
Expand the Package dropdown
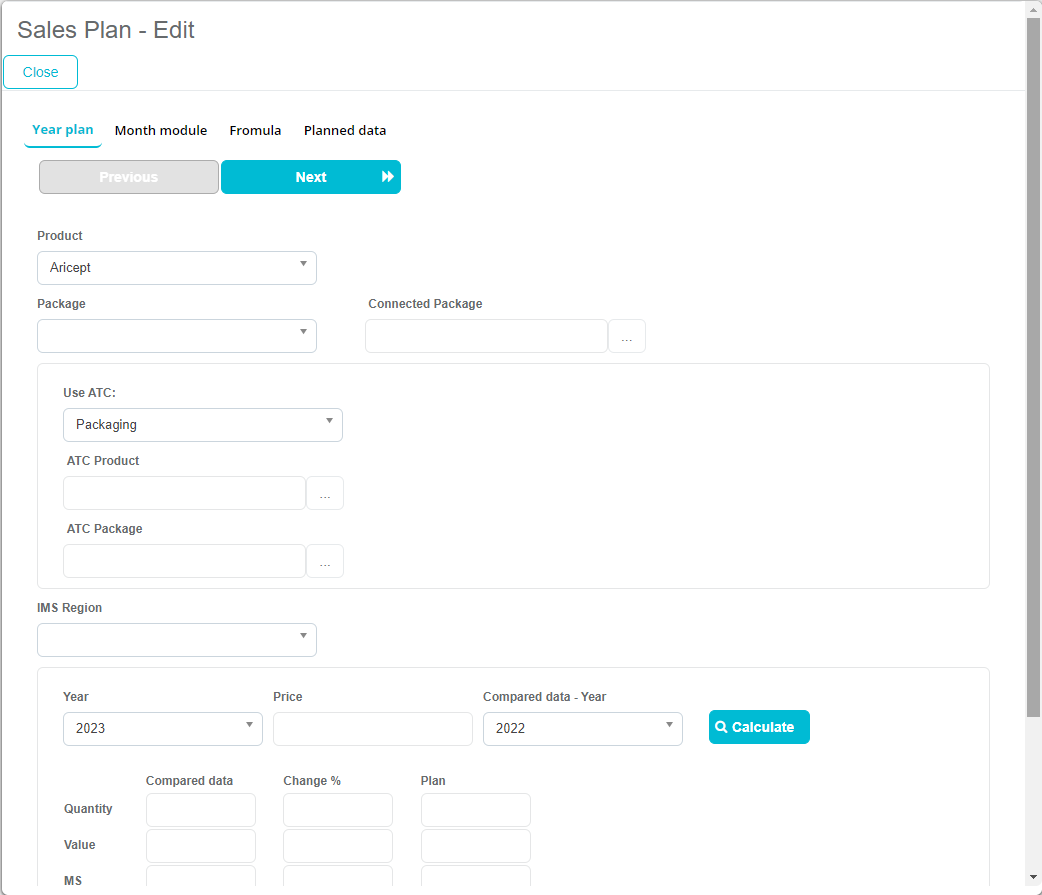pyautogui.click(x=177, y=336)
